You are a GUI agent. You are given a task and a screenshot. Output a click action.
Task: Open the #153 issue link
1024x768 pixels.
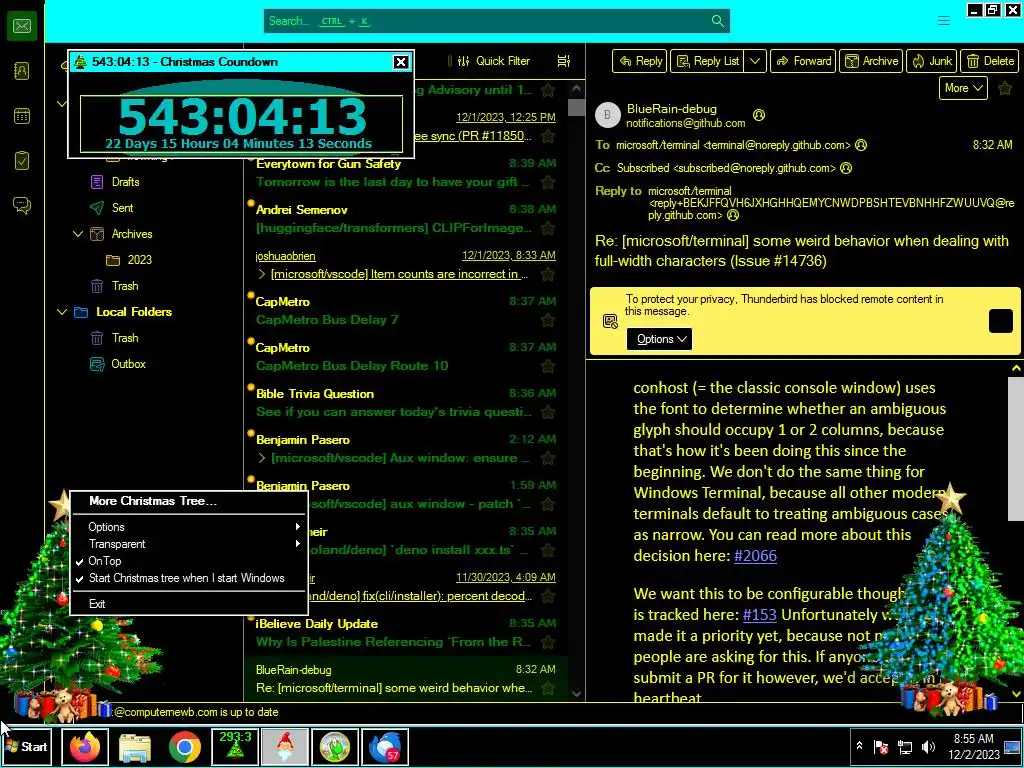coord(760,615)
